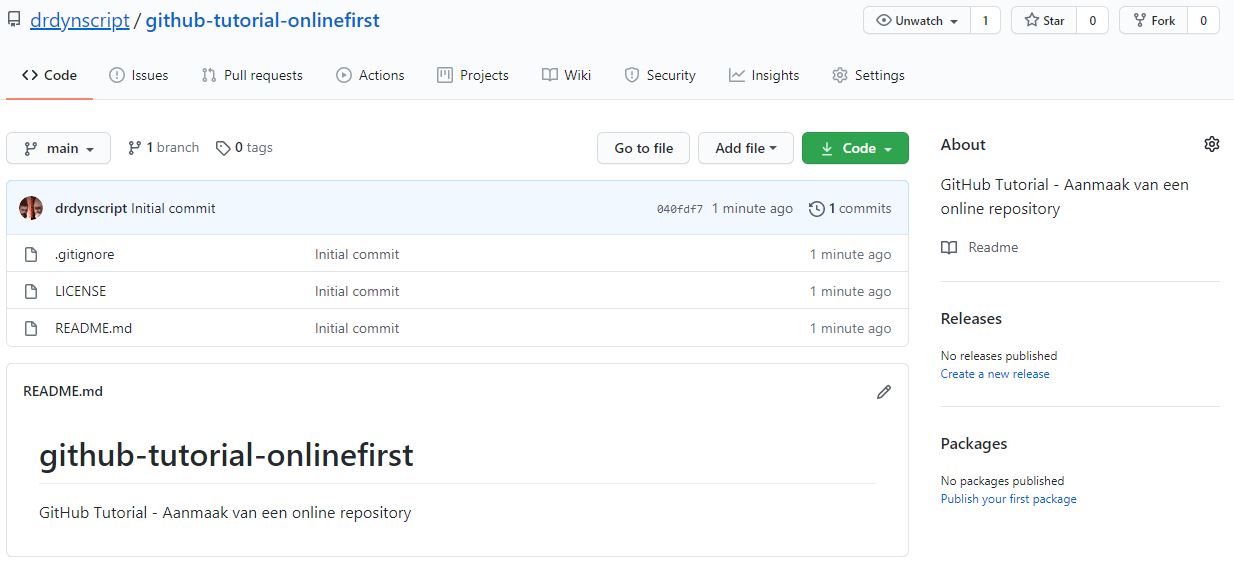Viewport: 1234px width, 580px height.
Task: Click the About description text in sidebar
Action: 1065,197
